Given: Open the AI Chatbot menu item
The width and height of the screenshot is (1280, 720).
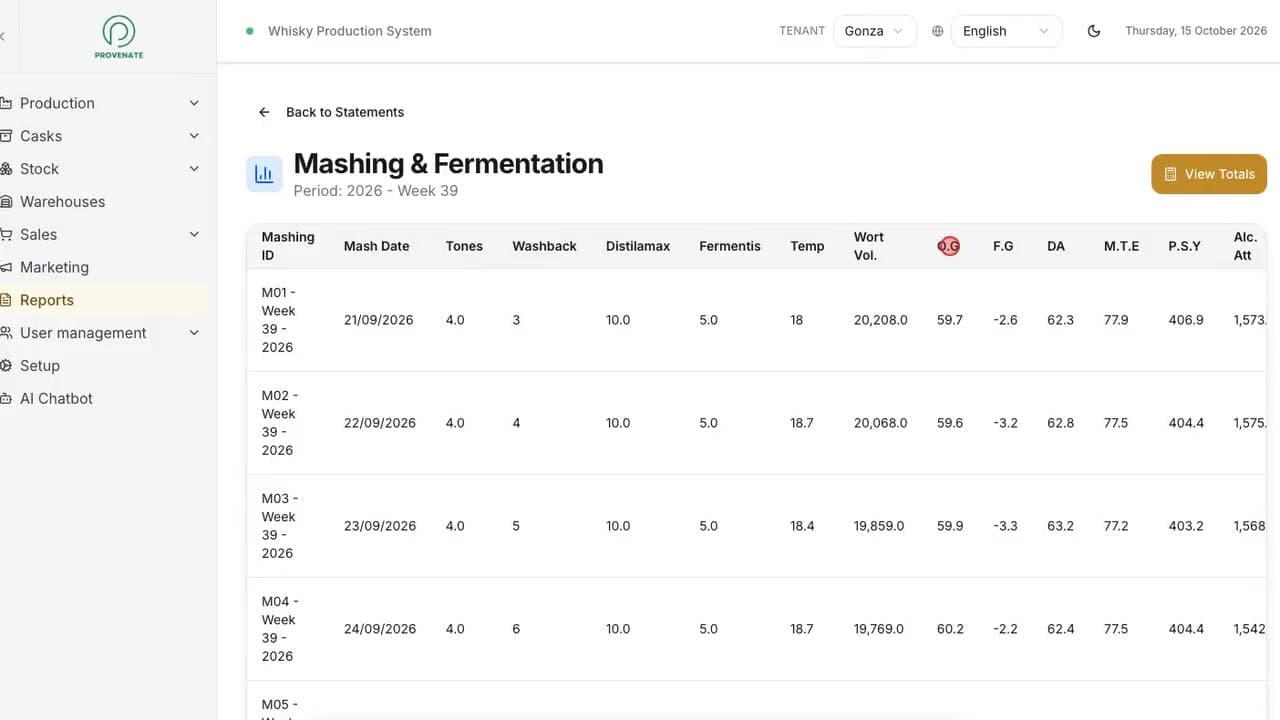Looking at the screenshot, I should 104,398.
